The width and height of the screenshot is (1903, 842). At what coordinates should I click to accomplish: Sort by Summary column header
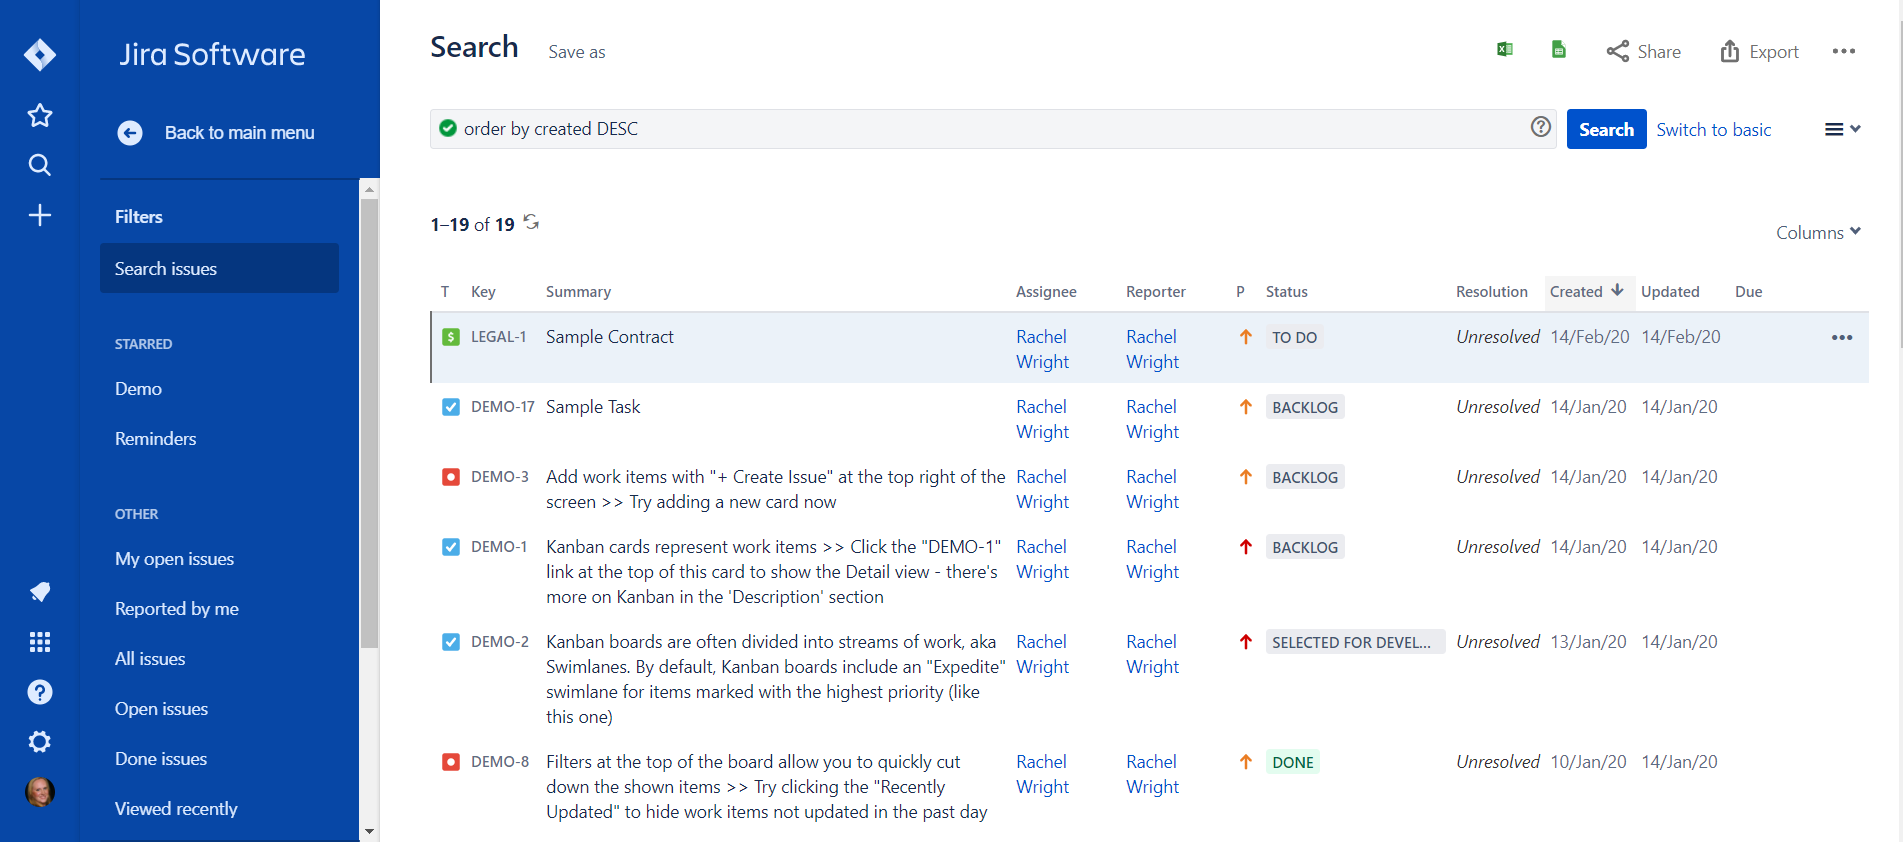click(x=578, y=292)
